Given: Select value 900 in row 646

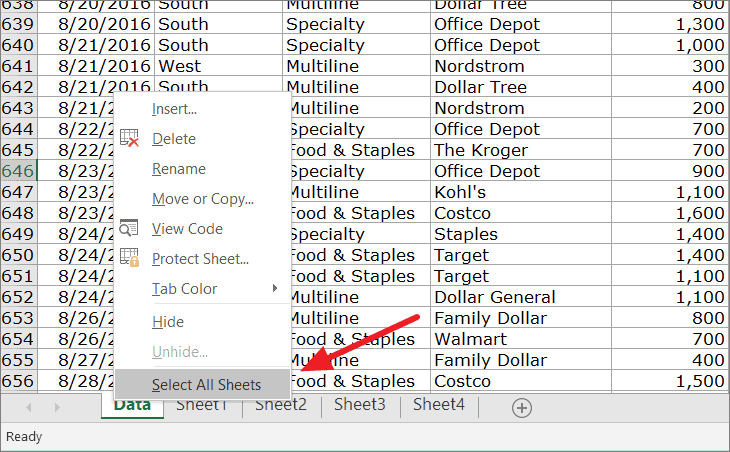Looking at the screenshot, I should pos(670,171).
